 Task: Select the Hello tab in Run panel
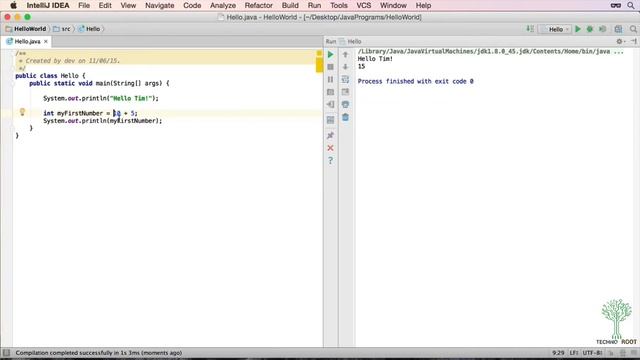point(351,41)
